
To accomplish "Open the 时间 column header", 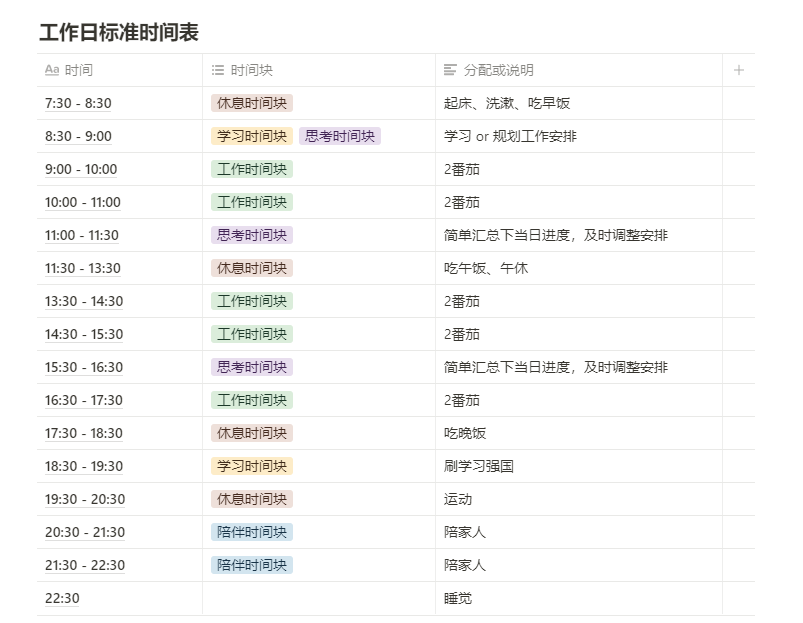I will coord(119,70).
